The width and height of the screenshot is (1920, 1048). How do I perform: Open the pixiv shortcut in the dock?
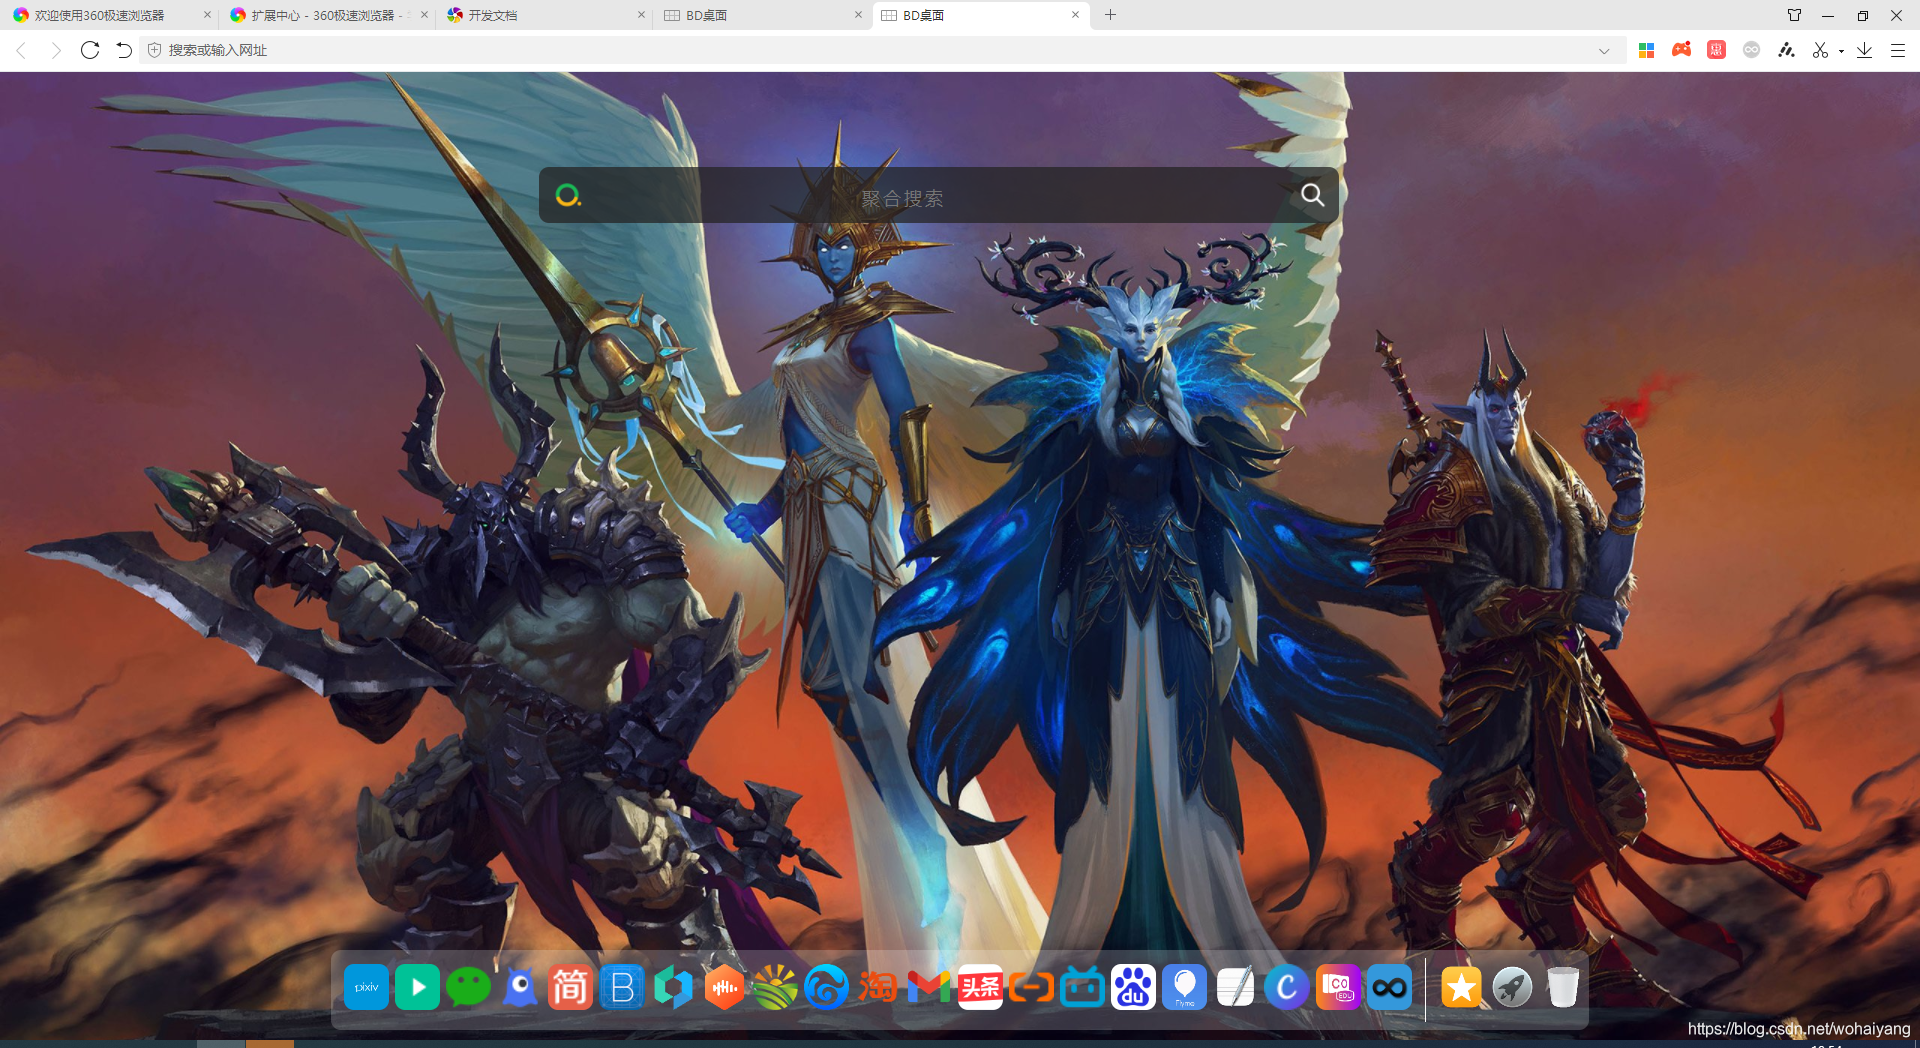coord(366,987)
